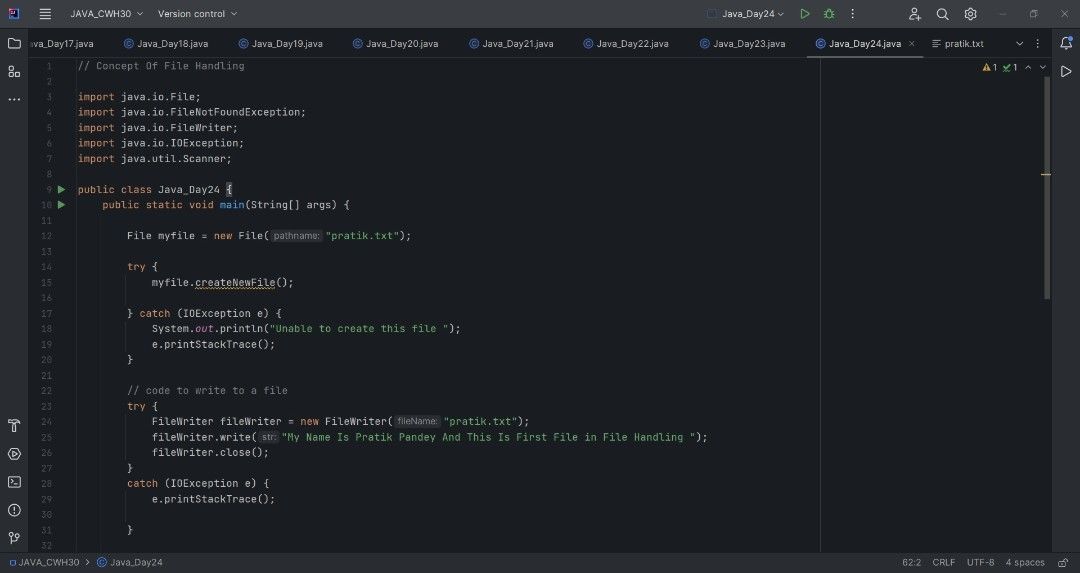
Task: Open editor tab options menu
Action: (1038, 43)
